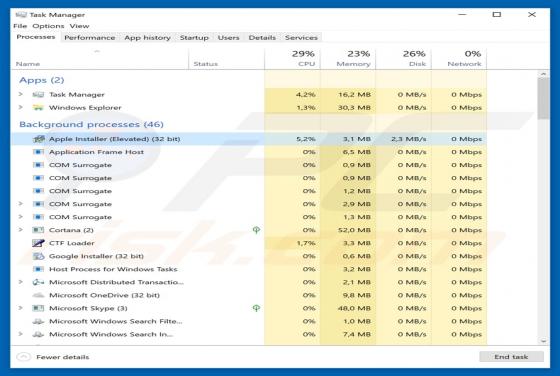Click the Microsoft OneDrive cloud icon
The image size is (560, 376).
[38, 295]
